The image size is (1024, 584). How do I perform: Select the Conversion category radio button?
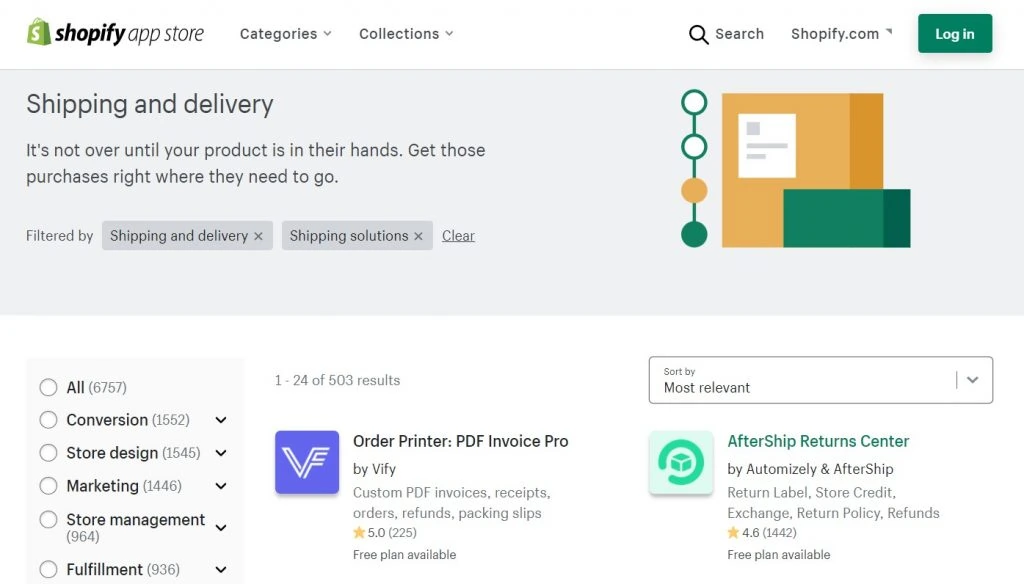[47, 420]
